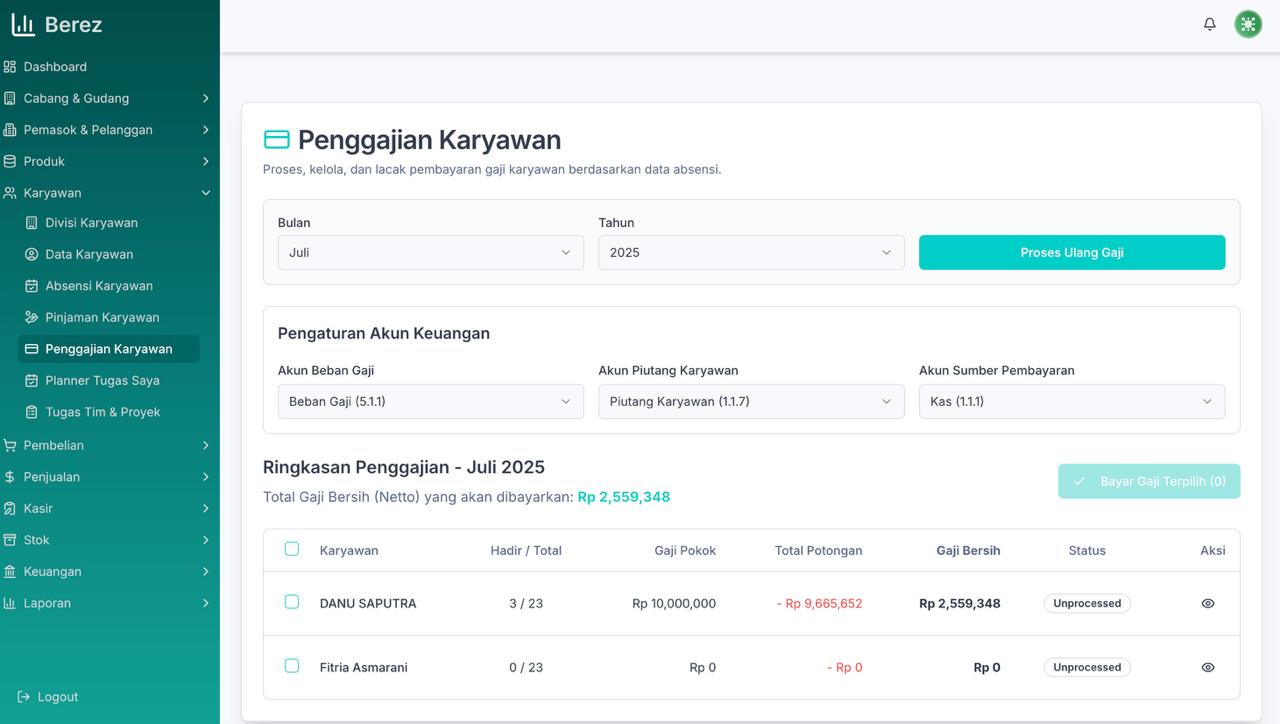Click the Proses Ulang Gaji button
This screenshot has width=1280, height=724.
1072,252
